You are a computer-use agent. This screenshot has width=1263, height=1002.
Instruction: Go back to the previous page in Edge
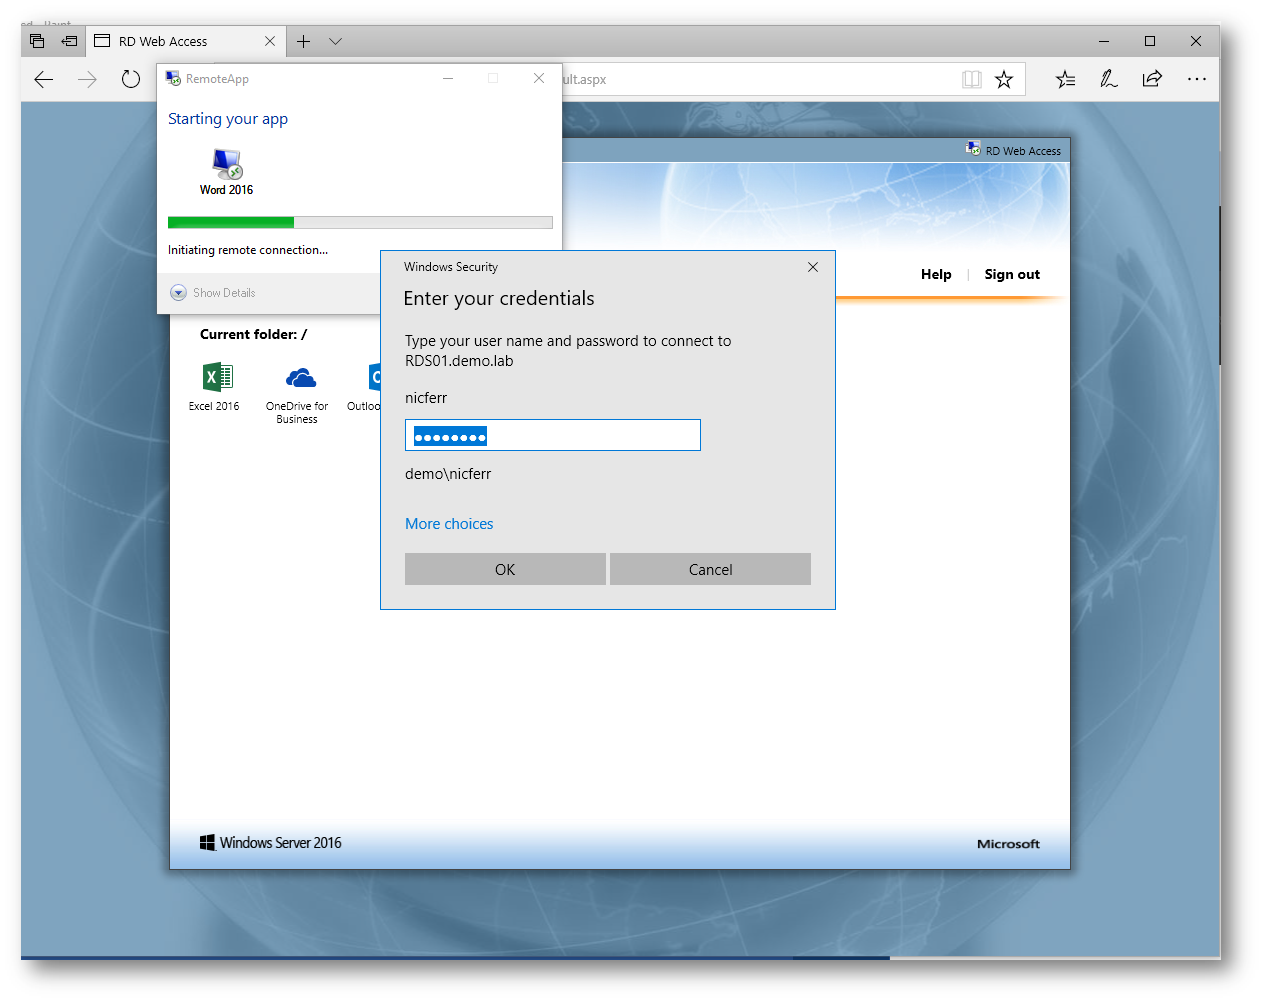coord(43,79)
